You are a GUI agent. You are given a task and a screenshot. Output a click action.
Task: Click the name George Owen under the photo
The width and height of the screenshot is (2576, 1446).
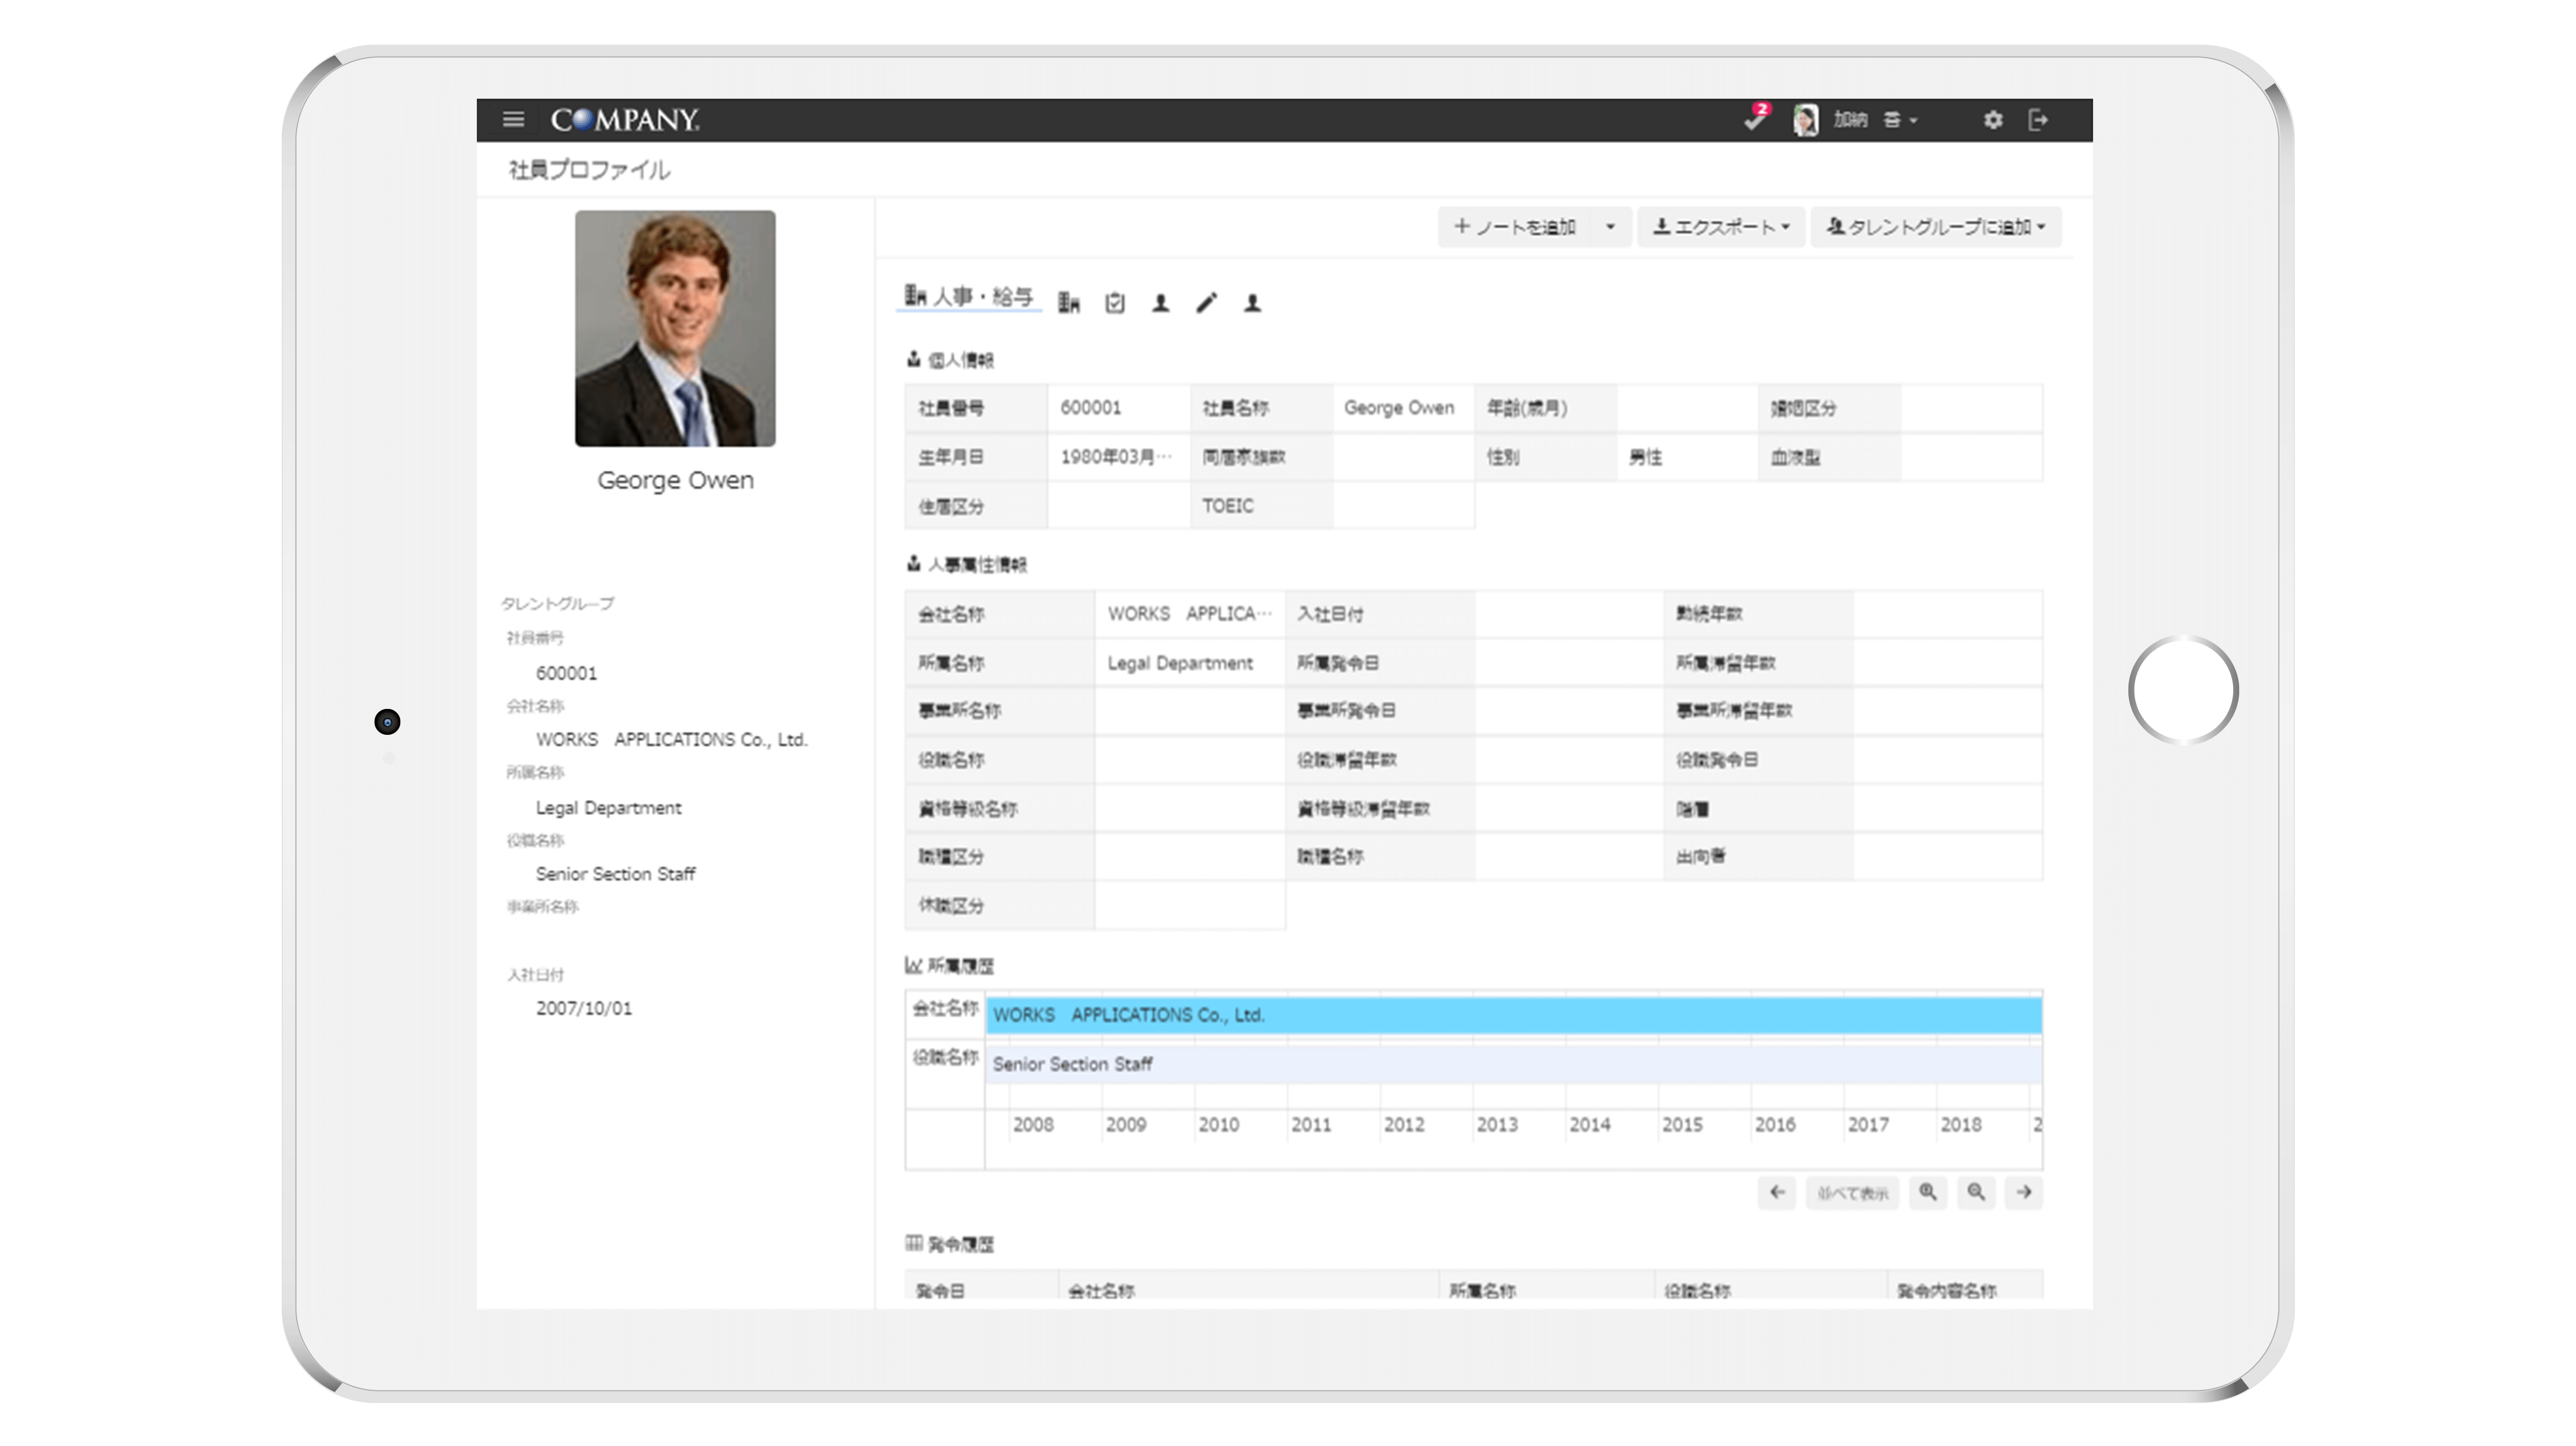(675, 480)
